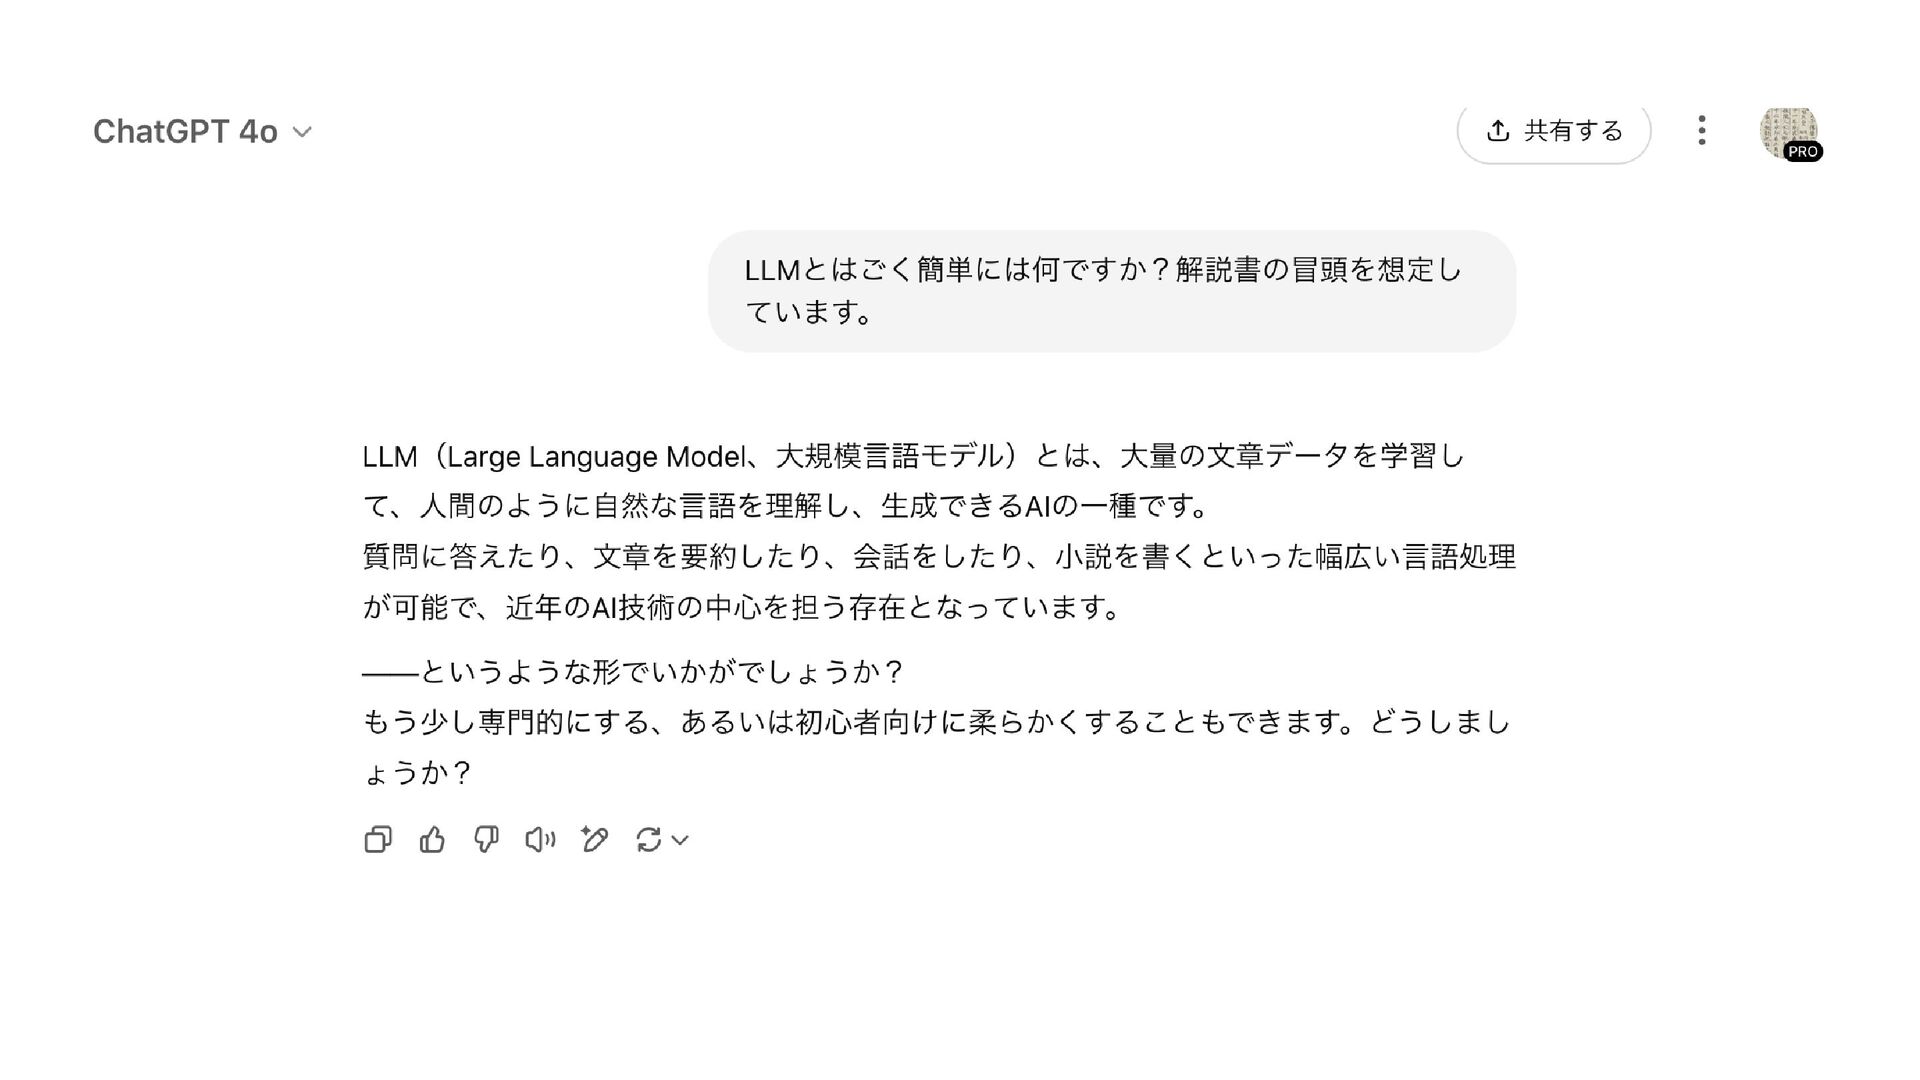Click the line ——というような形でいかがでしょうか？
Screen dimensions: 1920x1080
tap(633, 672)
